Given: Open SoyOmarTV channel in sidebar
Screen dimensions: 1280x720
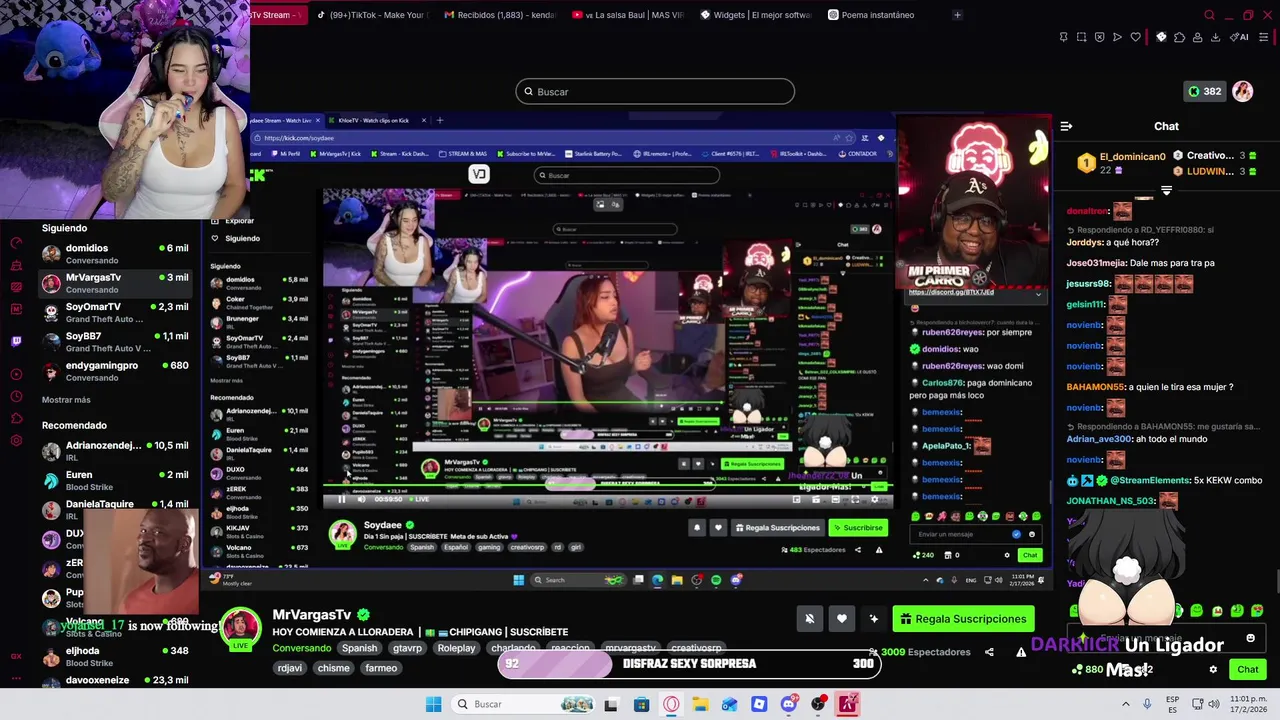Looking at the screenshot, I should click(114, 312).
